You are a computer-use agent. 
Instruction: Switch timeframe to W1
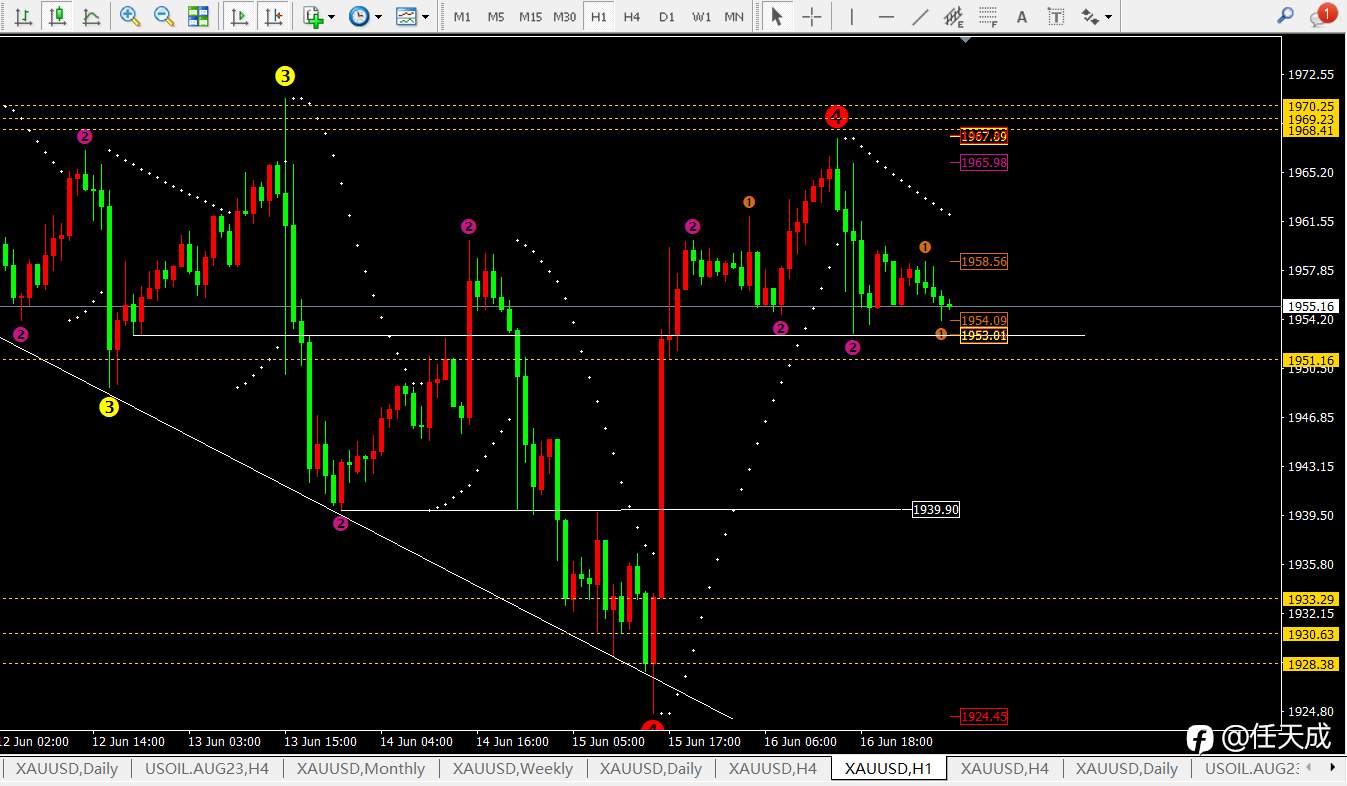click(x=701, y=17)
